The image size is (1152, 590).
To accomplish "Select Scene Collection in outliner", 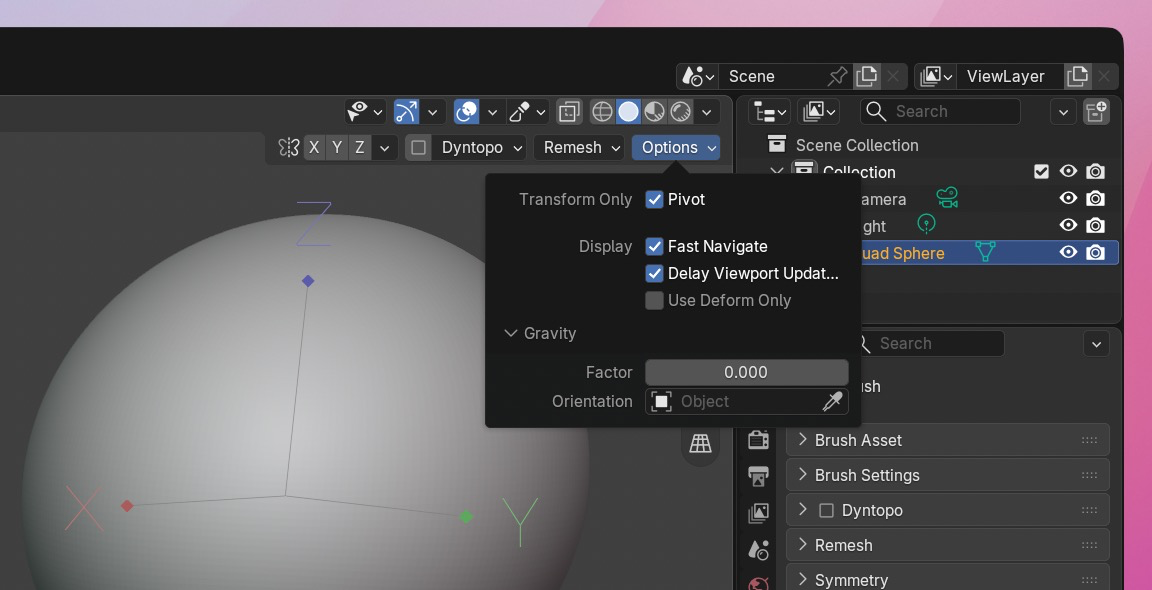I will [857, 145].
